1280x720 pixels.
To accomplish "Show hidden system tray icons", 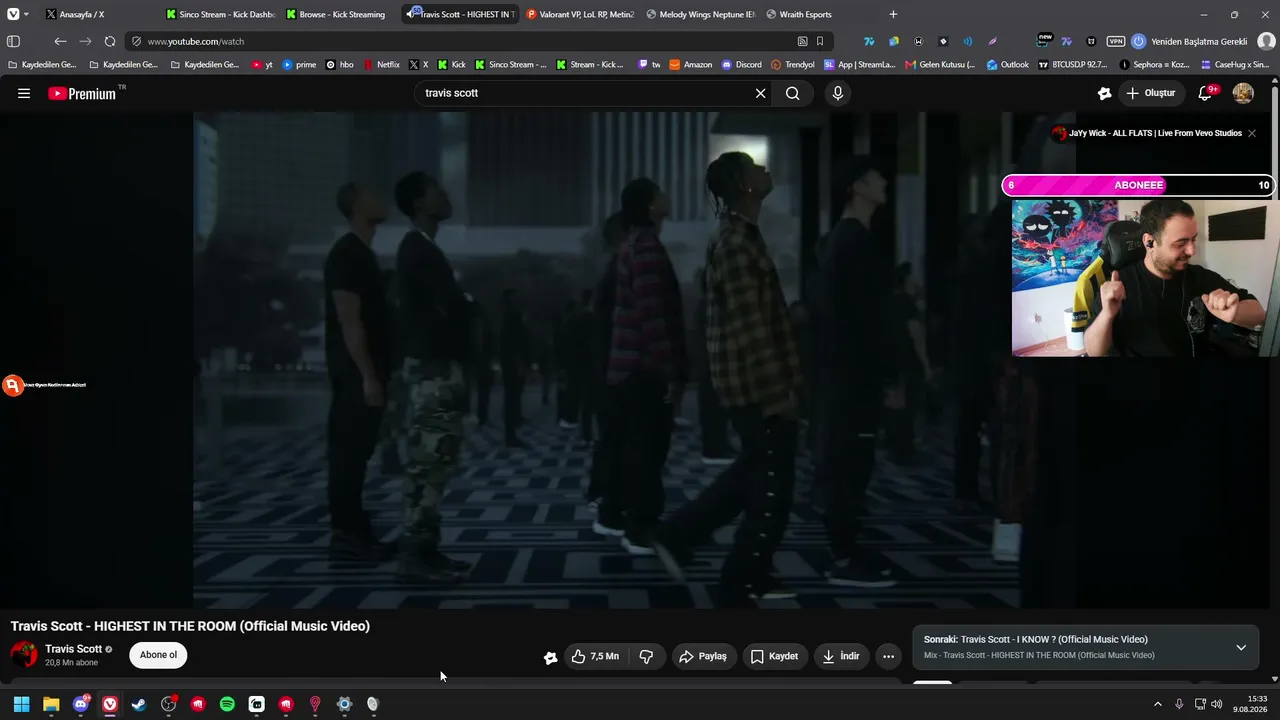I will point(1158,704).
